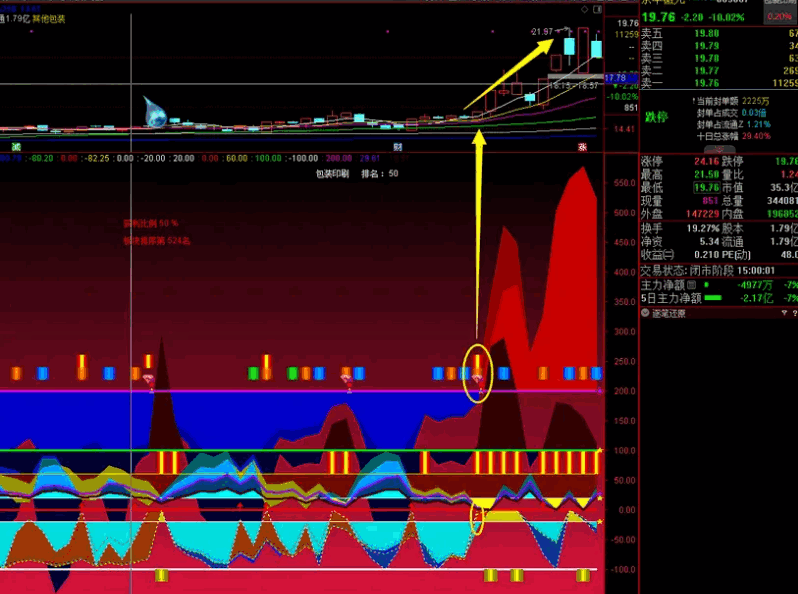
Task: Click the 封单占成交 0.03倍 value
Action: click(755, 113)
